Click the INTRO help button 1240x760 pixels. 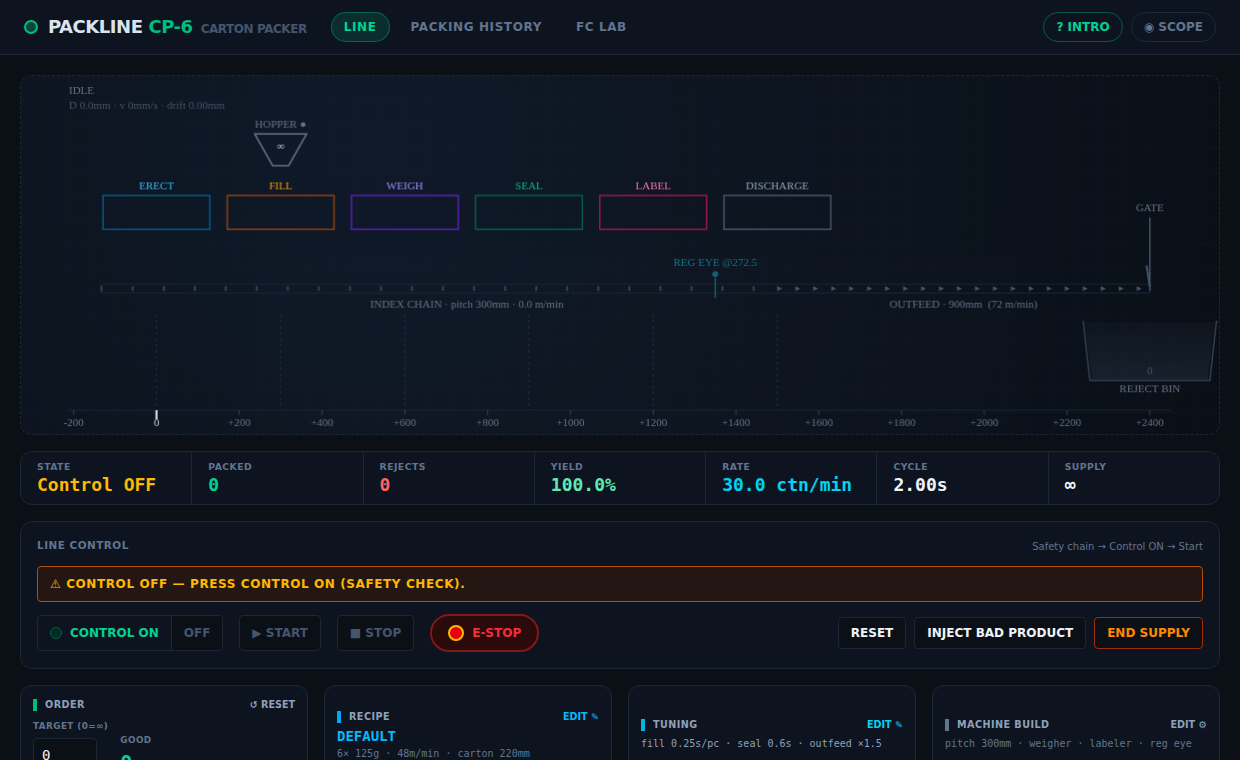[1082, 27]
